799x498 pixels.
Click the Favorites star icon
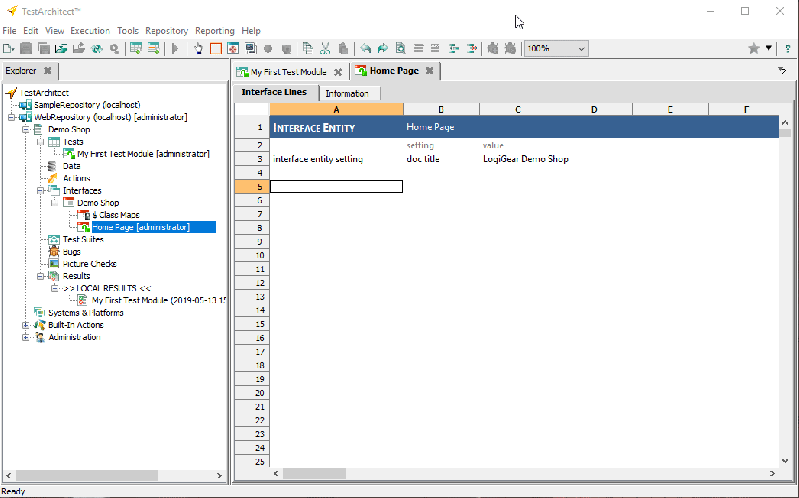pos(754,48)
